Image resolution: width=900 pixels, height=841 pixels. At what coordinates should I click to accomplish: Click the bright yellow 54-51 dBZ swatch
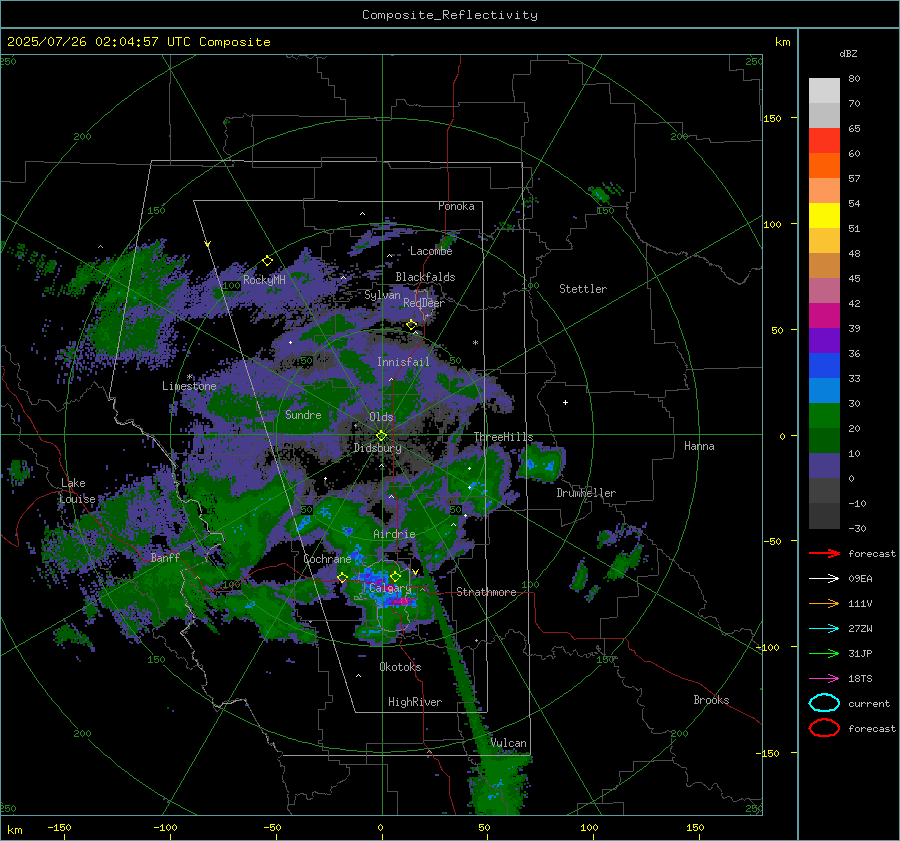[824, 216]
